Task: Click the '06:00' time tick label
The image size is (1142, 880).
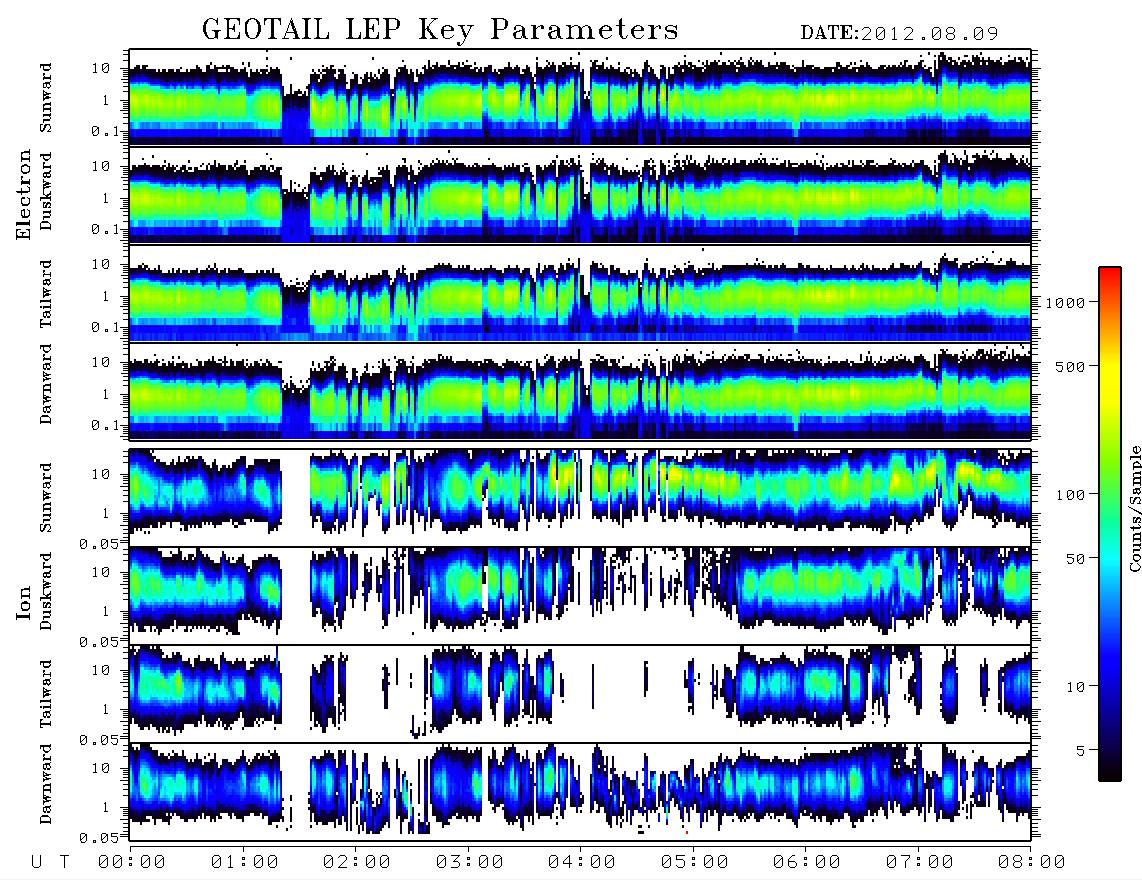Action: pos(807,863)
